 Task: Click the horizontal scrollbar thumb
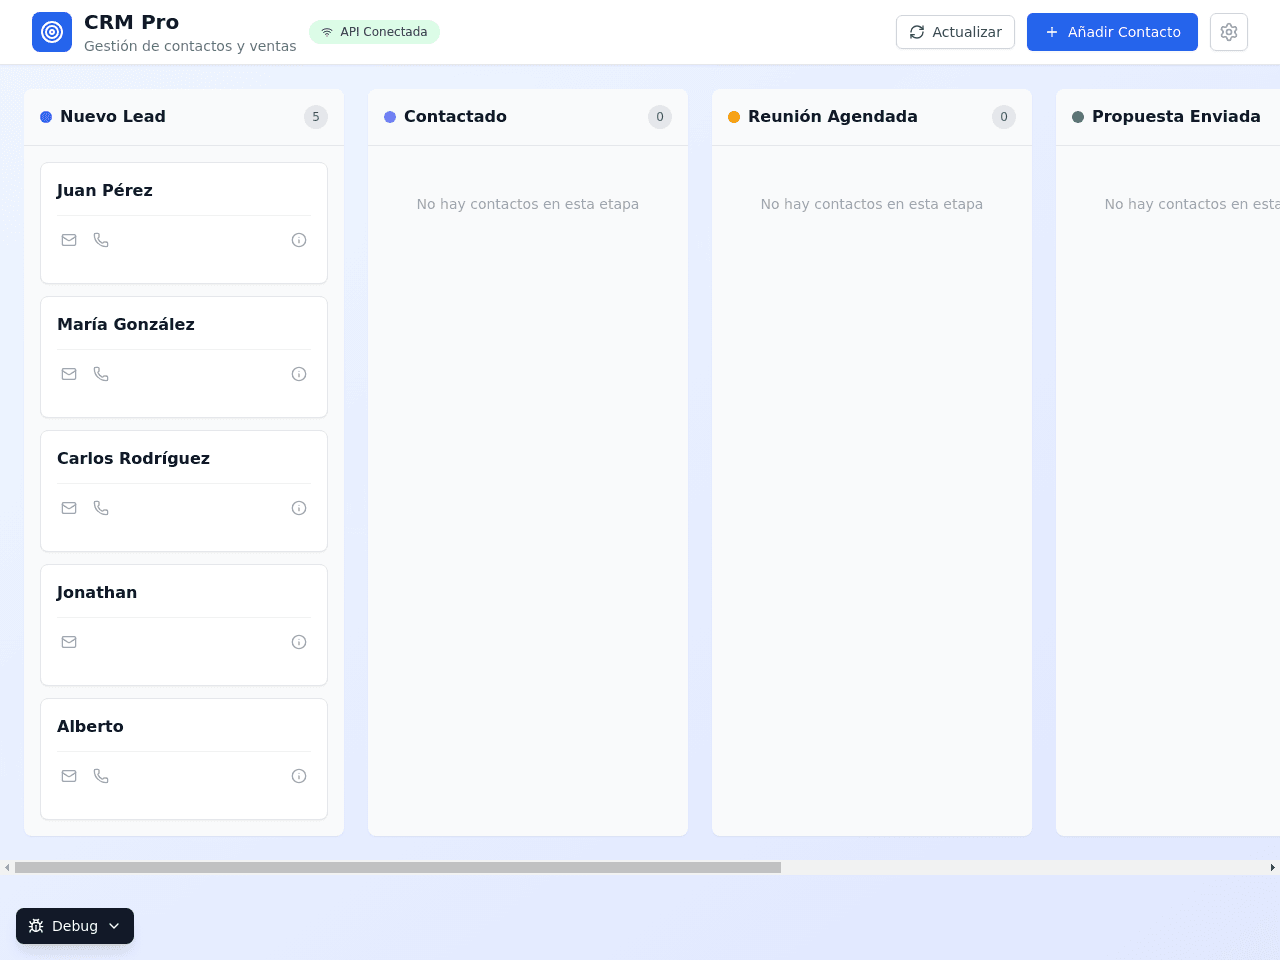398,867
